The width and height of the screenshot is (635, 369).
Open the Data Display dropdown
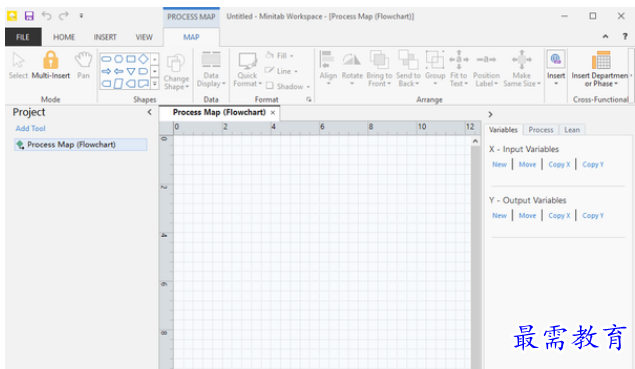(211, 69)
